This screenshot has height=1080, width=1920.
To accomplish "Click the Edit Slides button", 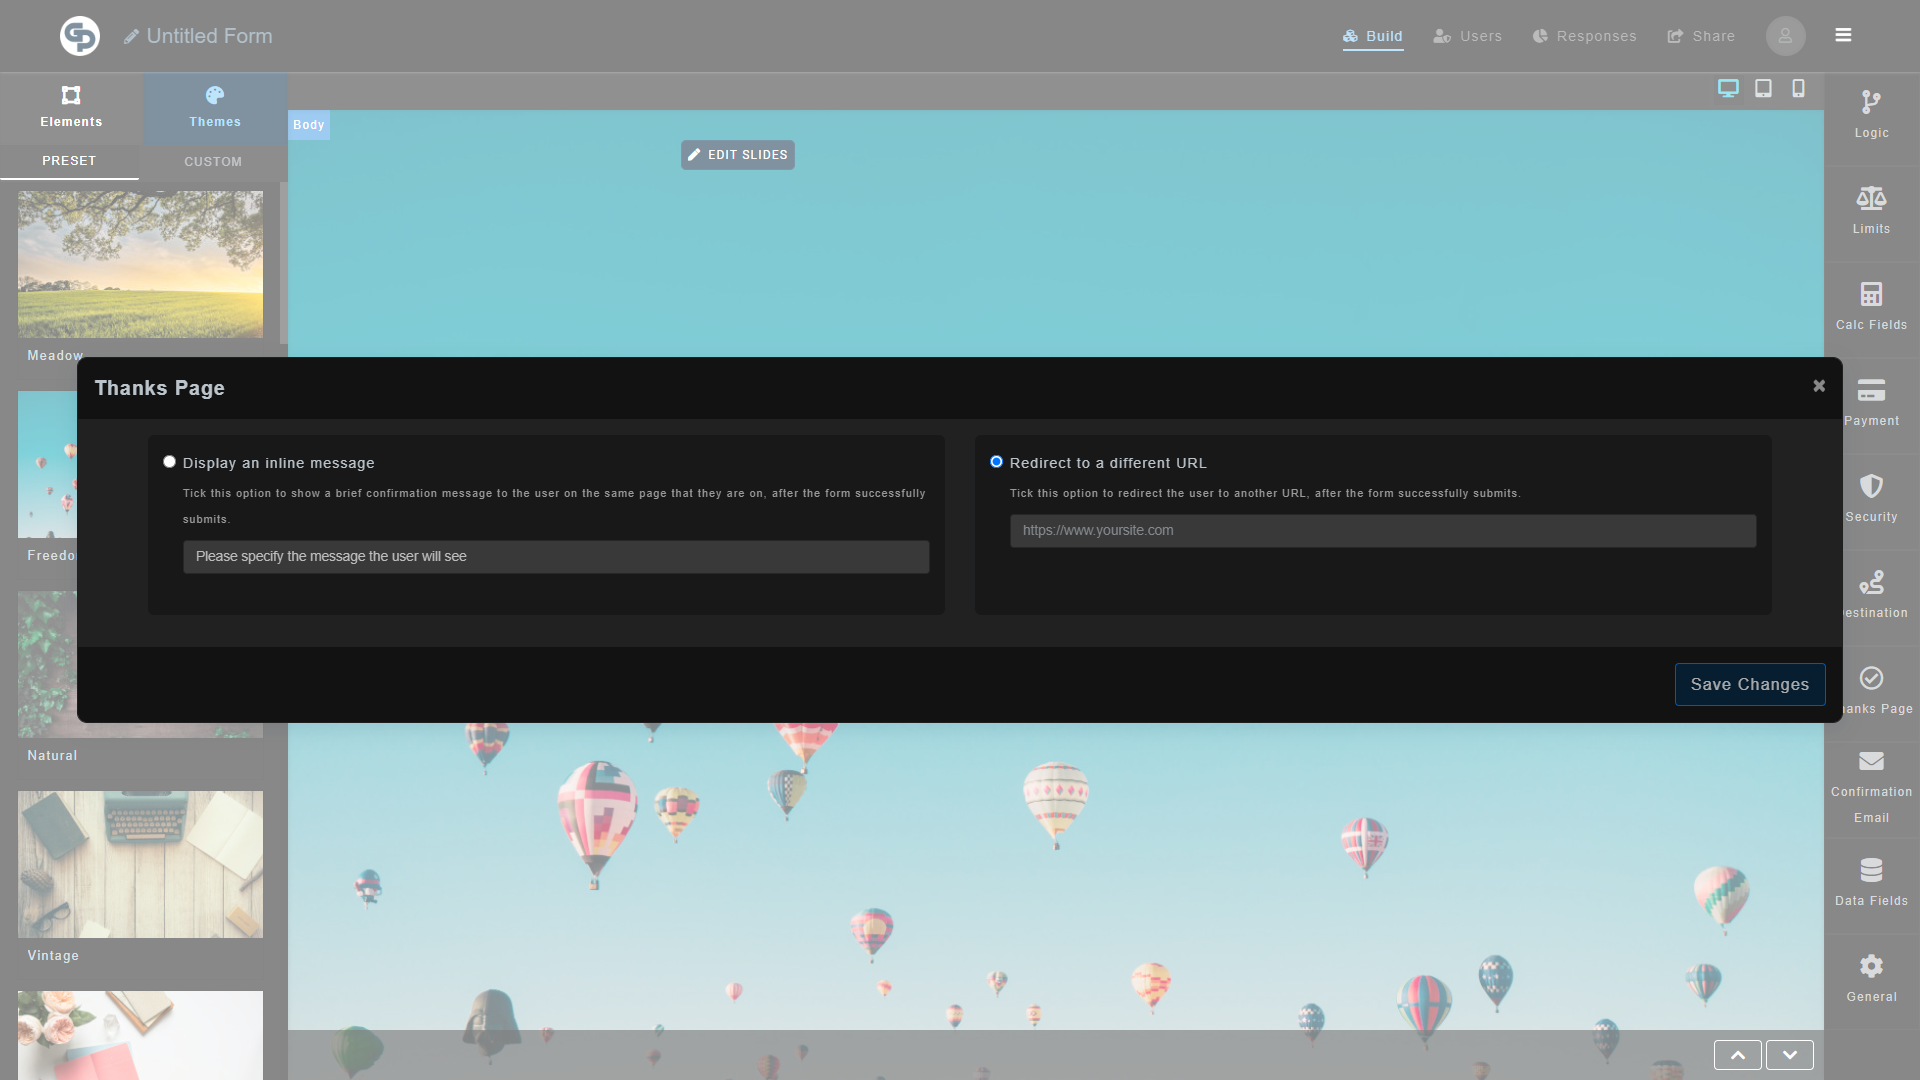I will 737,154.
